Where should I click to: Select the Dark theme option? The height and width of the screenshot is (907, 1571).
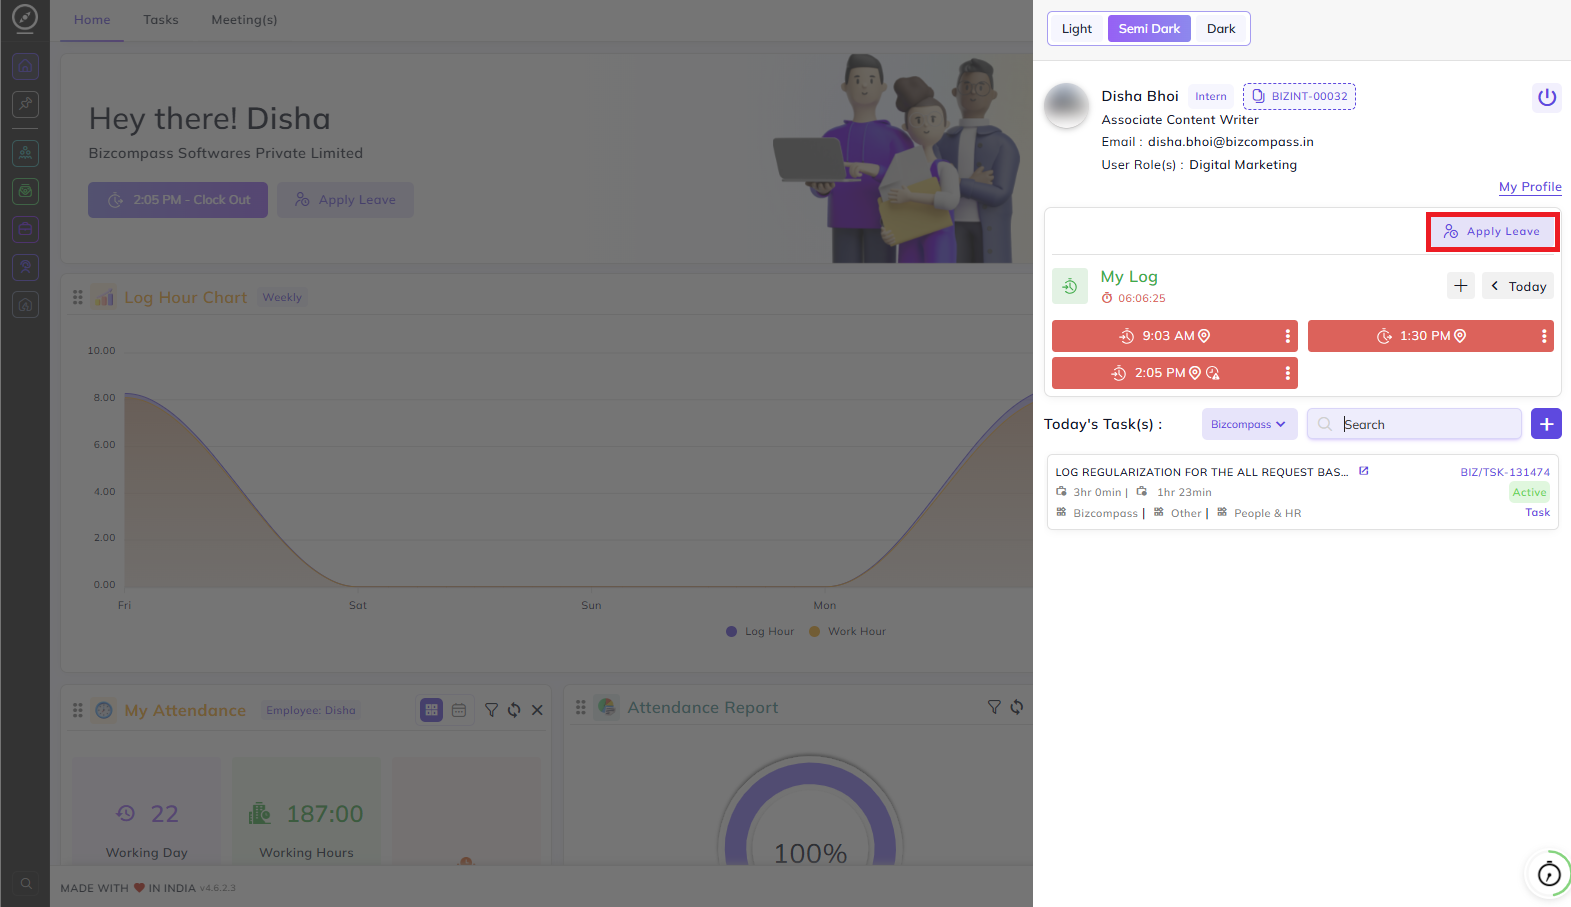[x=1221, y=29]
